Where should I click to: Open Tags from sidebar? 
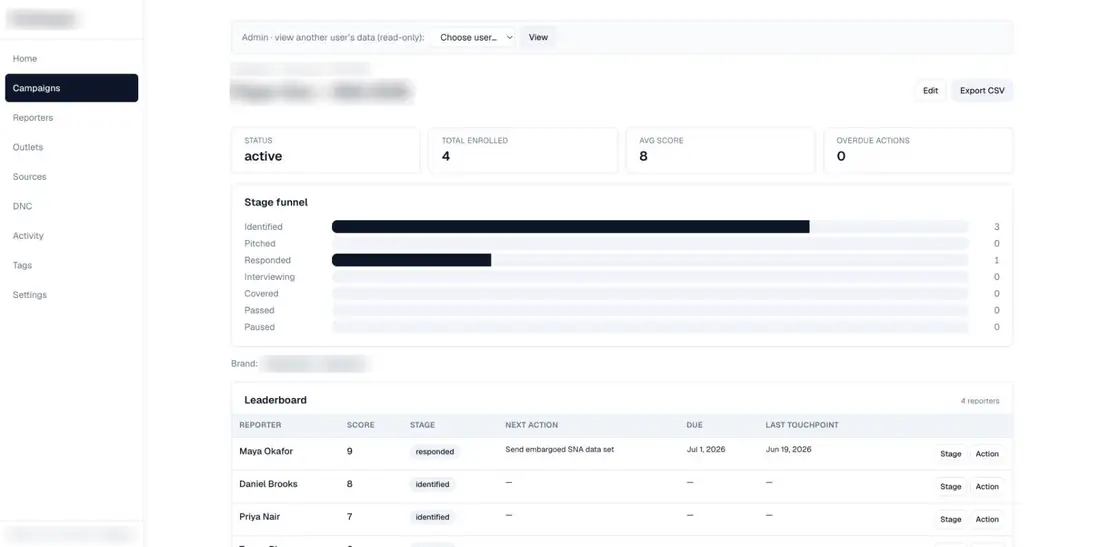click(x=71, y=265)
